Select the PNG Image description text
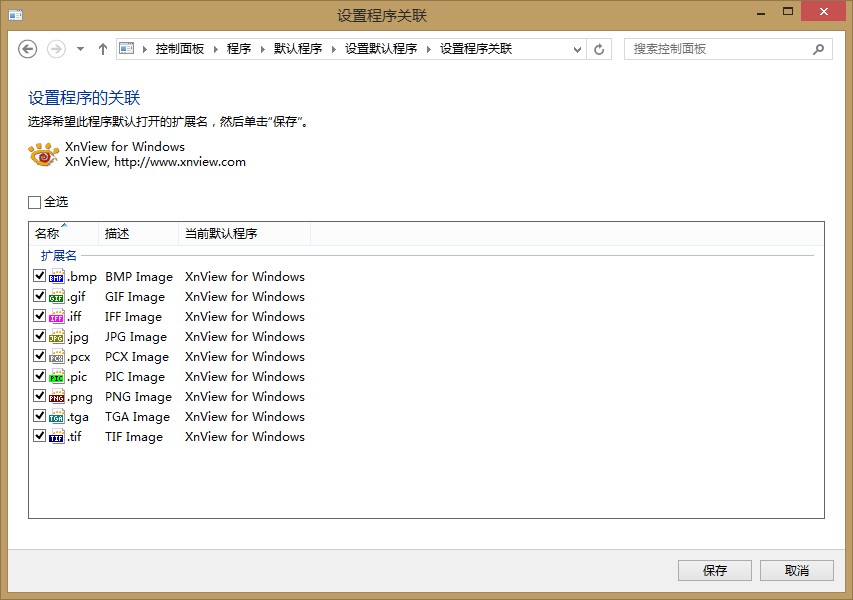 point(138,397)
